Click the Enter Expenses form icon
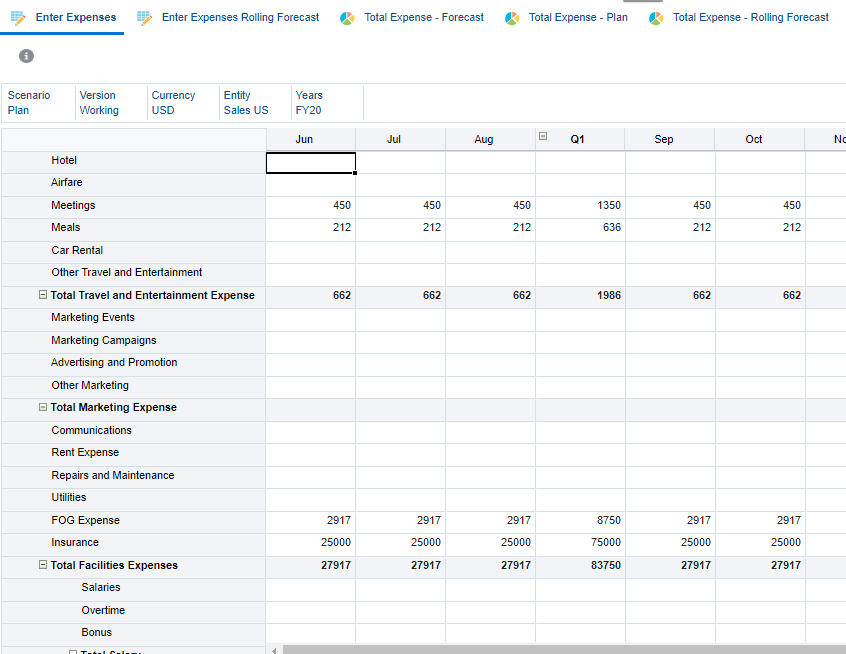 pyautogui.click(x=17, y=17)
